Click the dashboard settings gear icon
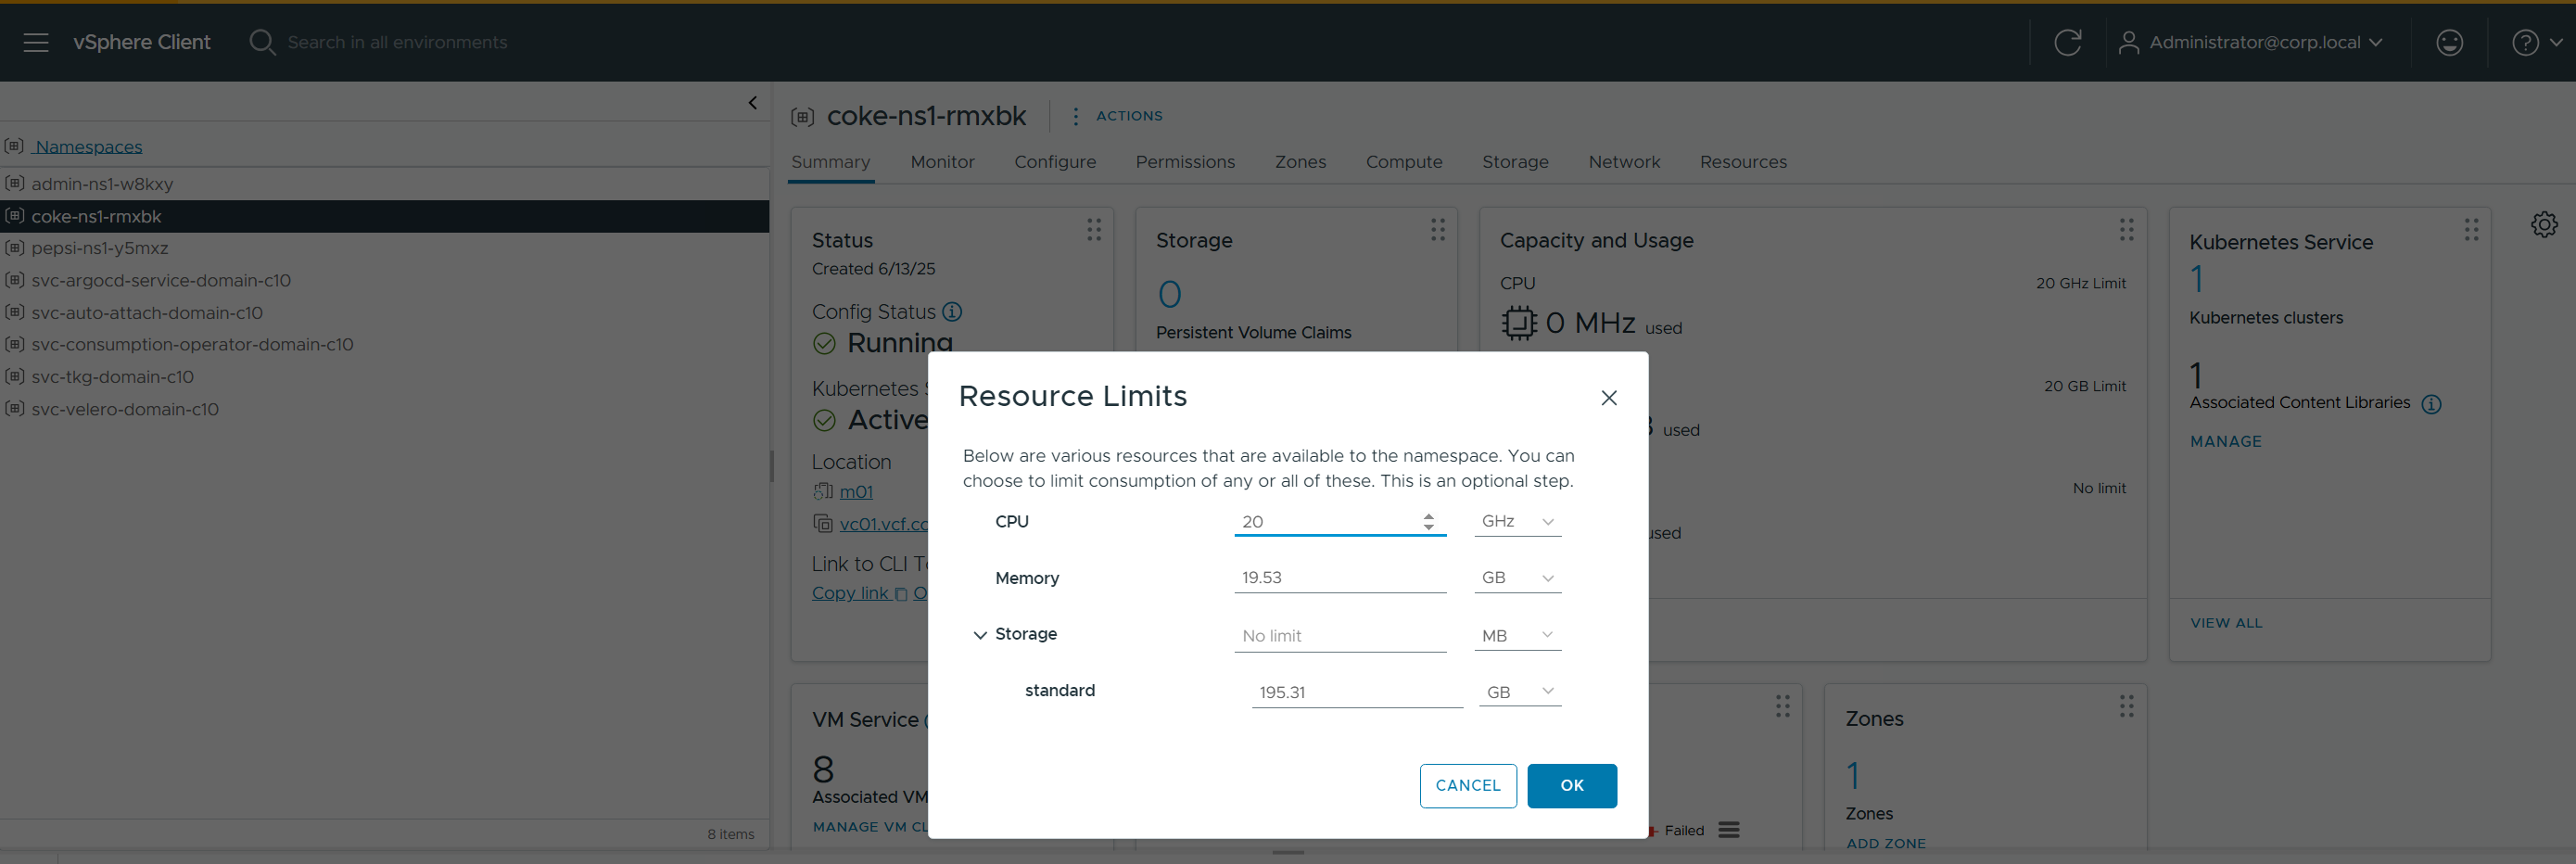This screenshot has width=2576, height=864. pyautogui.click(x=2543, y=225)
